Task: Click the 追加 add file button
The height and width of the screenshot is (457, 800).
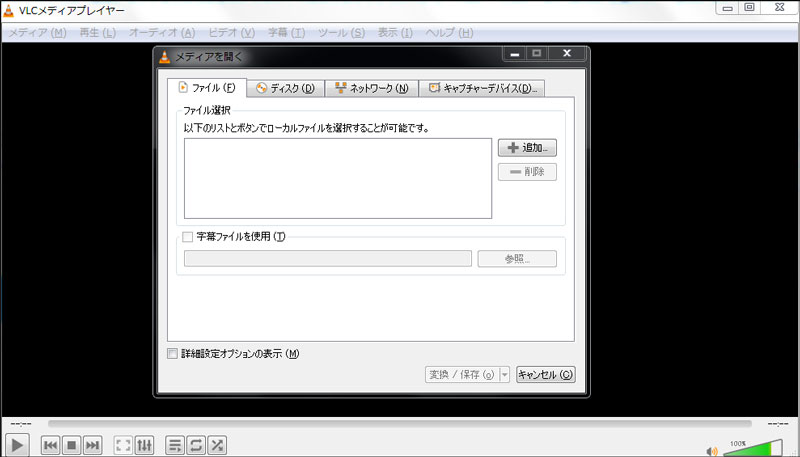Action: (x=527, y=148)
